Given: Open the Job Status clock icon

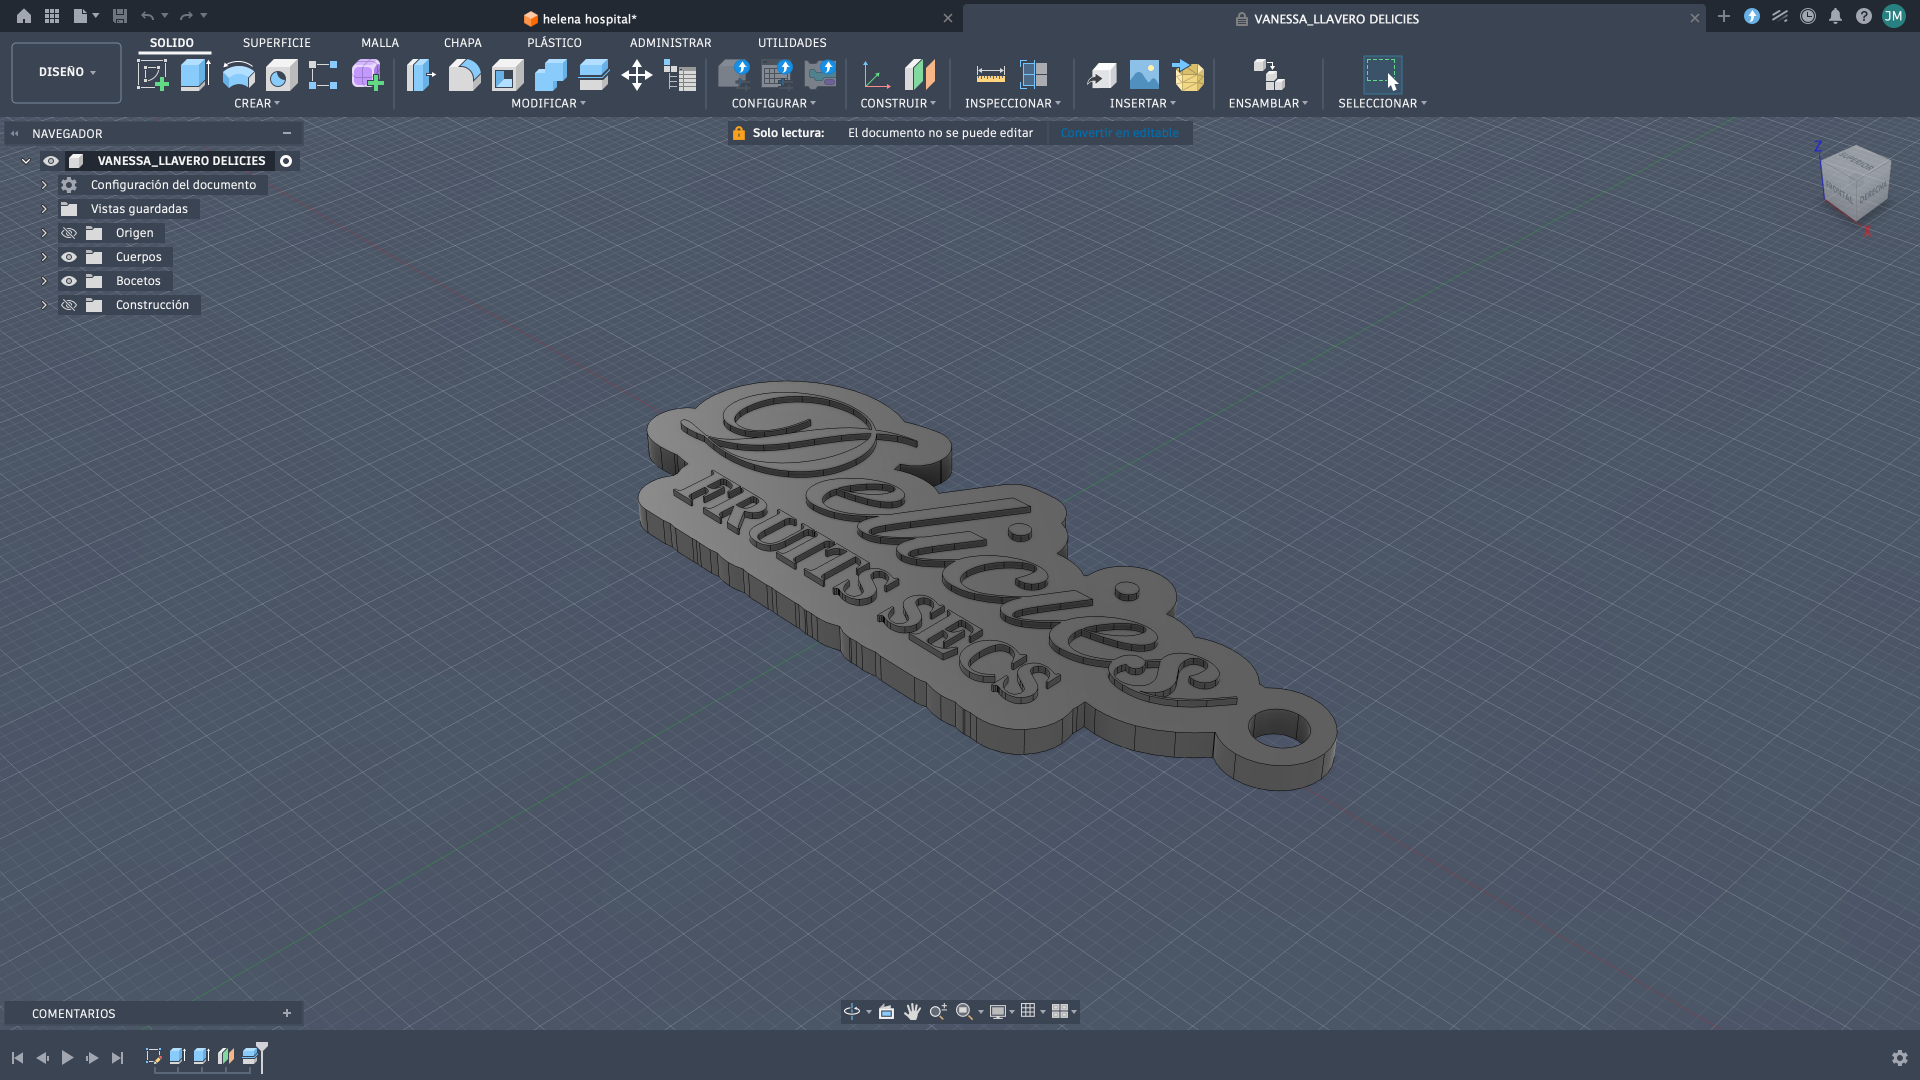Looking at the screenshot, I should click(x=1808, y=16).
